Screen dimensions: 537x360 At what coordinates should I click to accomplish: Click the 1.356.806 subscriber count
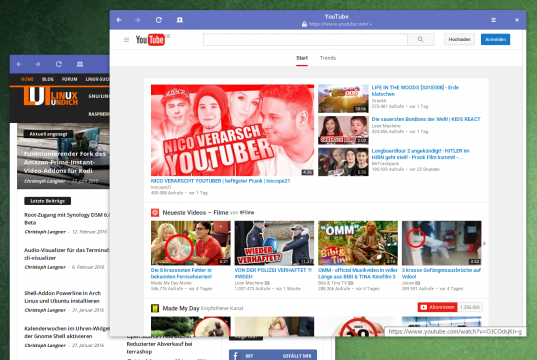[x=470, y=307]
